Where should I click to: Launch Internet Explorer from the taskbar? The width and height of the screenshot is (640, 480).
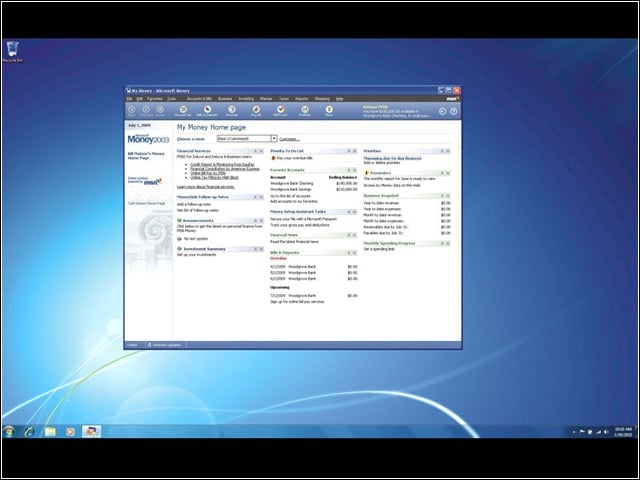click(x=29, y=431)
